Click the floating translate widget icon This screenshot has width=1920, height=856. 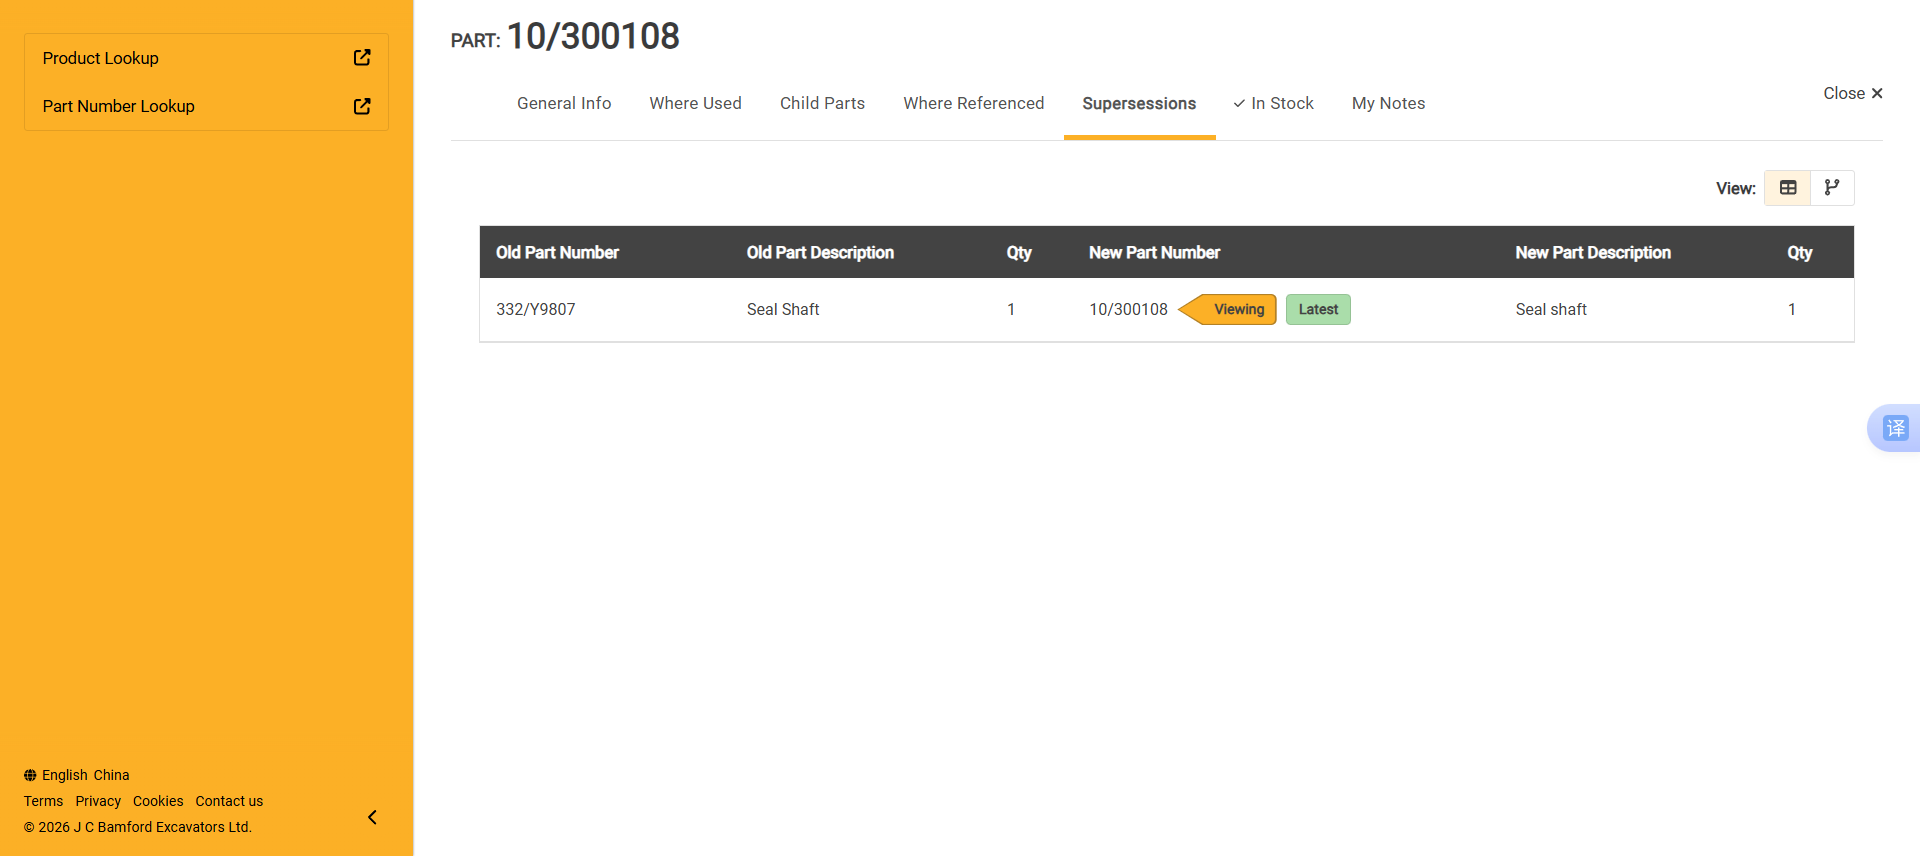tap(1895, 428)
